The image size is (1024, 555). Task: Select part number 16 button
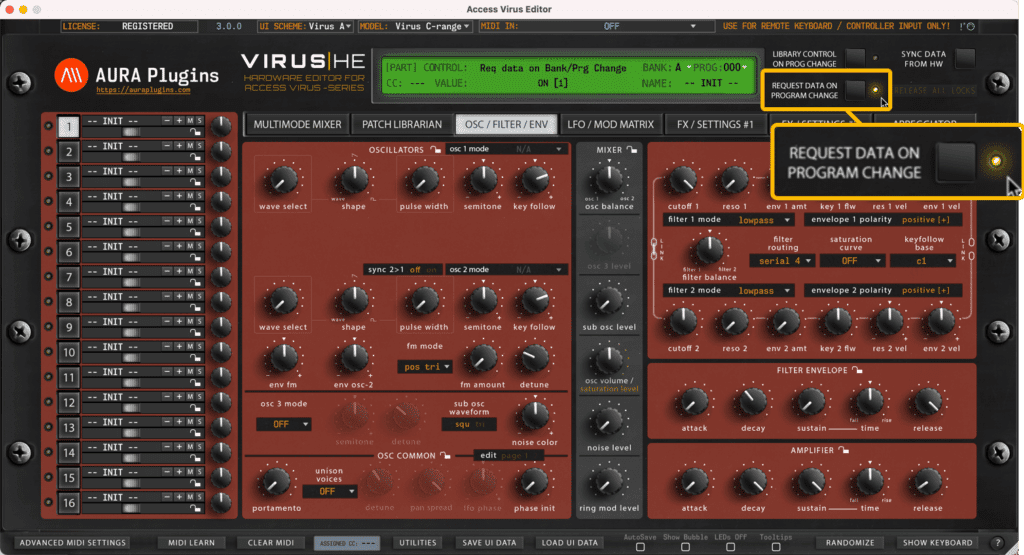tap(69, 503)
